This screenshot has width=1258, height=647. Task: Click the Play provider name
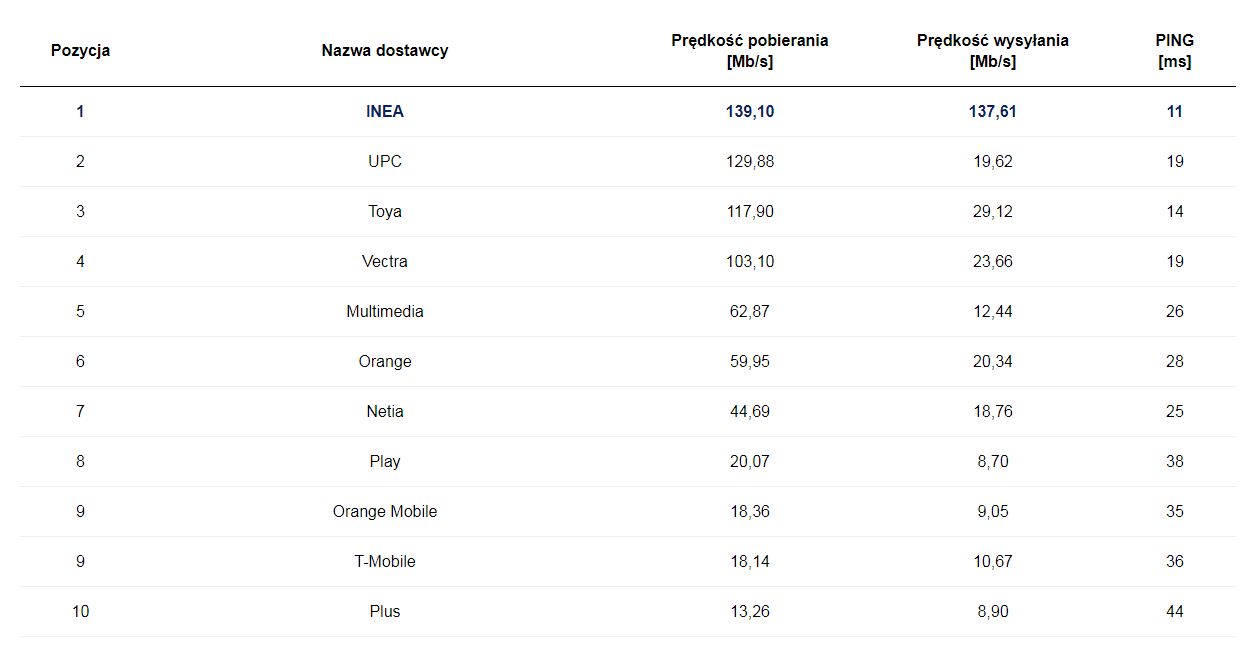pyautogui.click(x=385, y=461)
